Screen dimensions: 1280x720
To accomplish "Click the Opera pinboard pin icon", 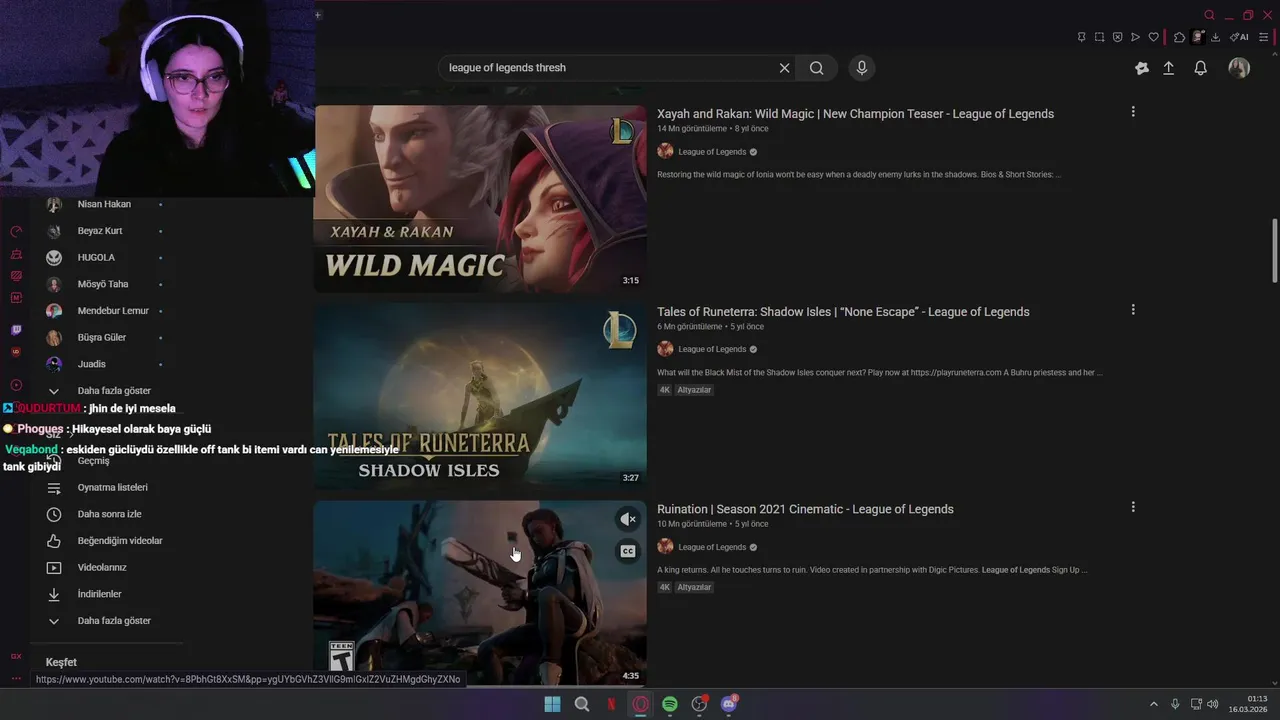I will (x=1081, y=37).
